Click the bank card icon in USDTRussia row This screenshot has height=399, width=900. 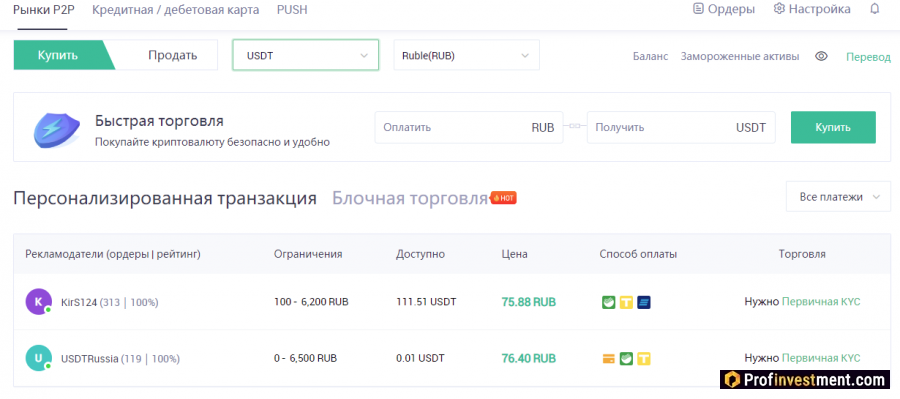609,359
